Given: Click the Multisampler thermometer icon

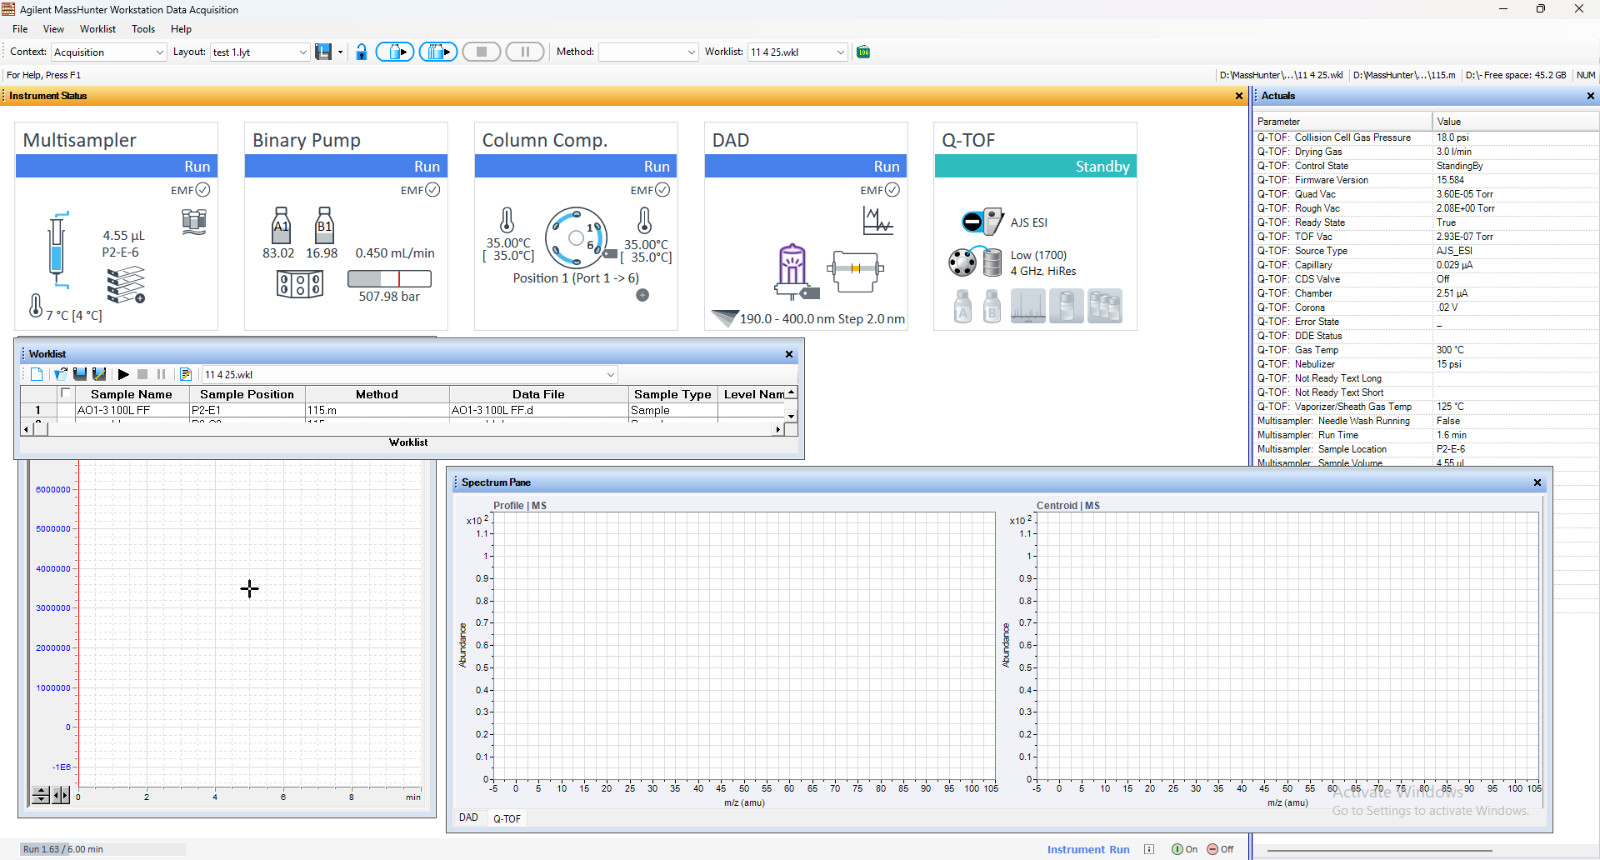Looking at the screenshot, I should [36, 306].
